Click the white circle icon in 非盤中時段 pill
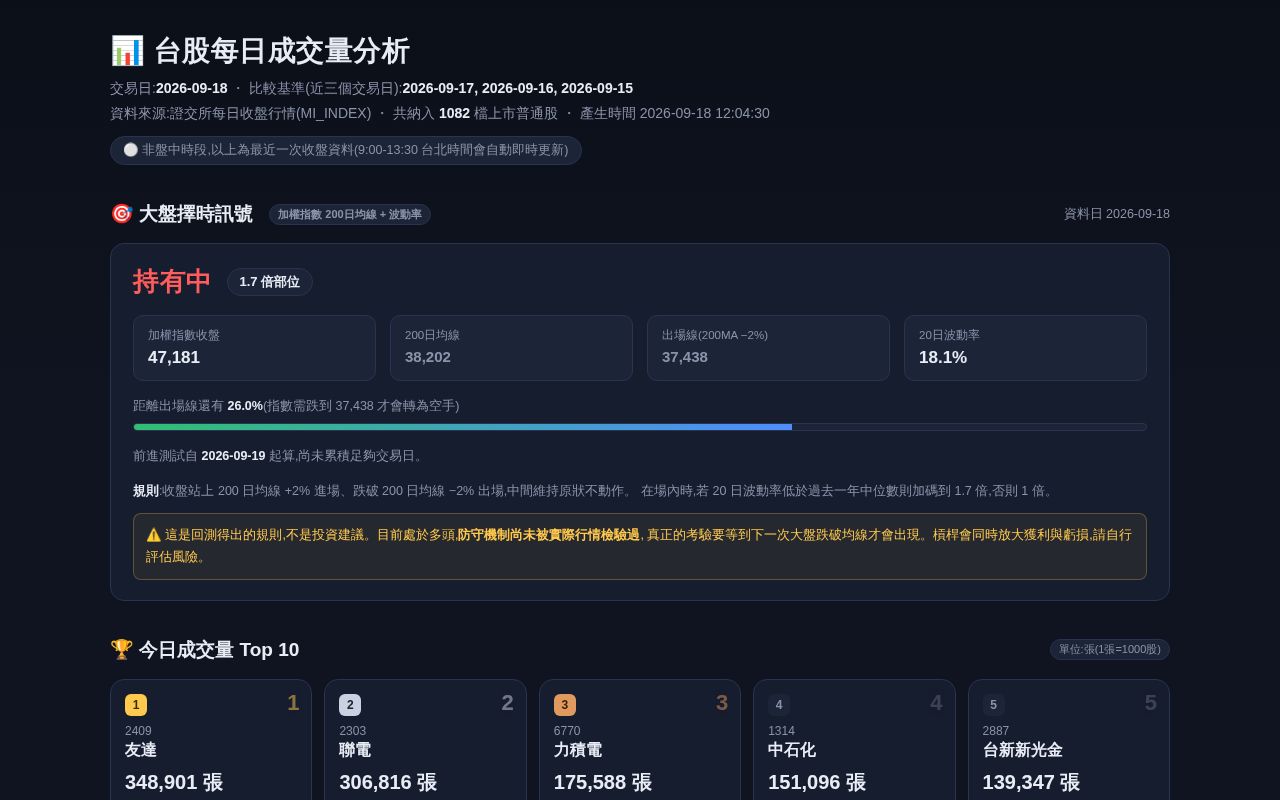 (x=131, y=150)
